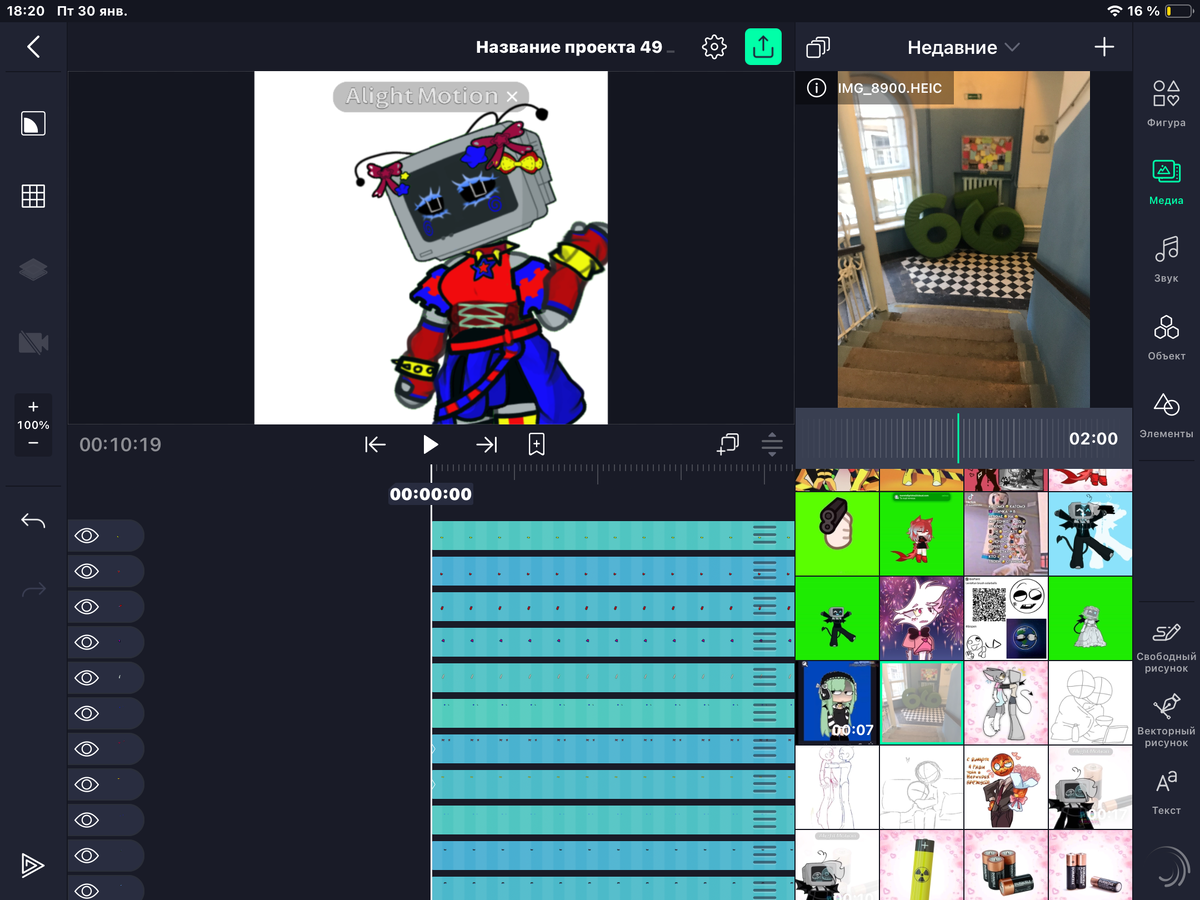Open the project settings gear
Screen dimensions: 1200x900
coord(714,47)
